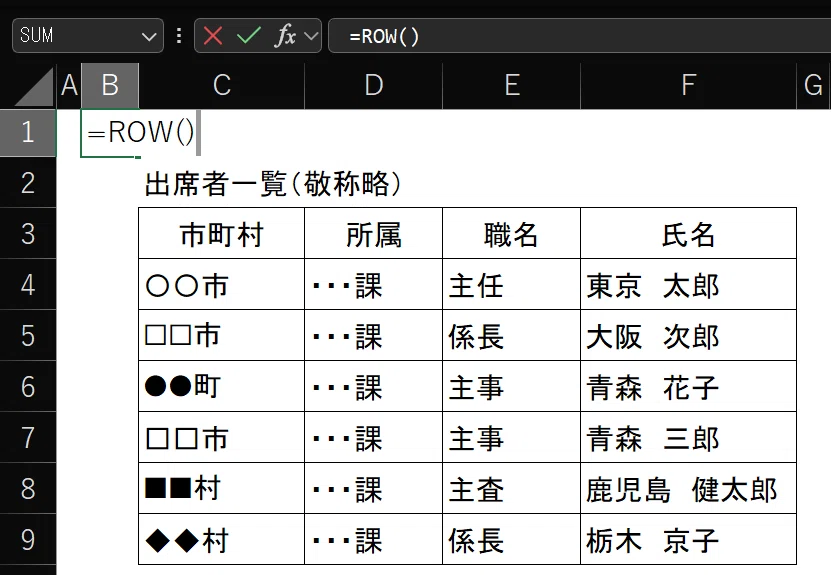Click the 市町村 header cell
The width and height of the screenshot is (831, 575).
click(x=222, y=234)
